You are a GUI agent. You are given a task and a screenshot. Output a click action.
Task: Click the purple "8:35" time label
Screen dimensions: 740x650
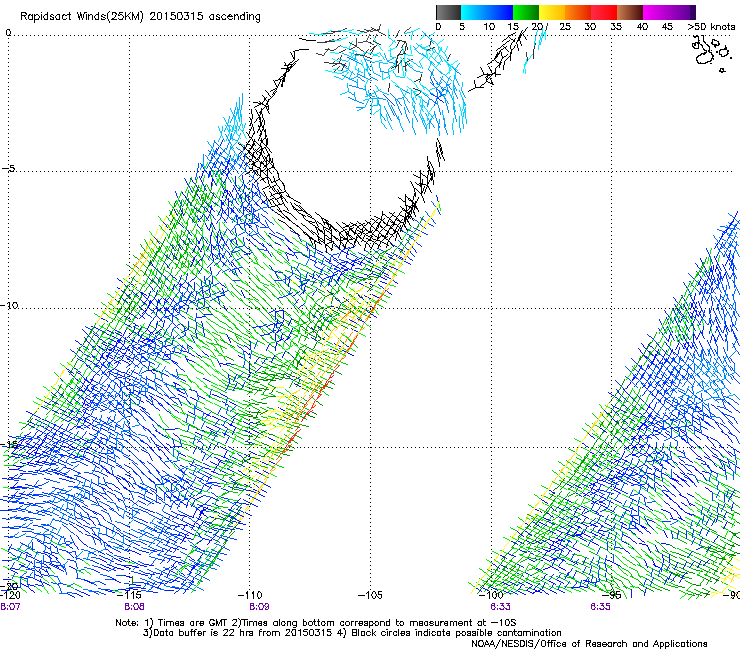(600, 607)
